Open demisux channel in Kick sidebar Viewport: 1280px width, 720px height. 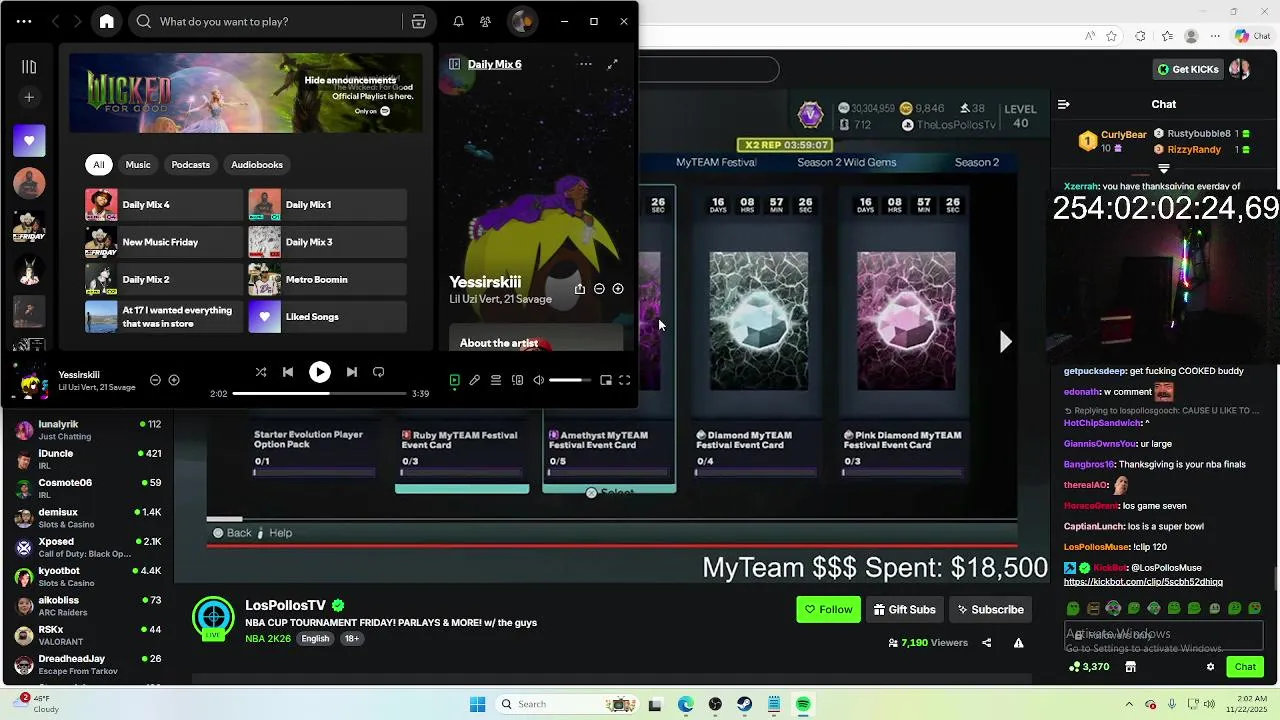click(88, 517)
